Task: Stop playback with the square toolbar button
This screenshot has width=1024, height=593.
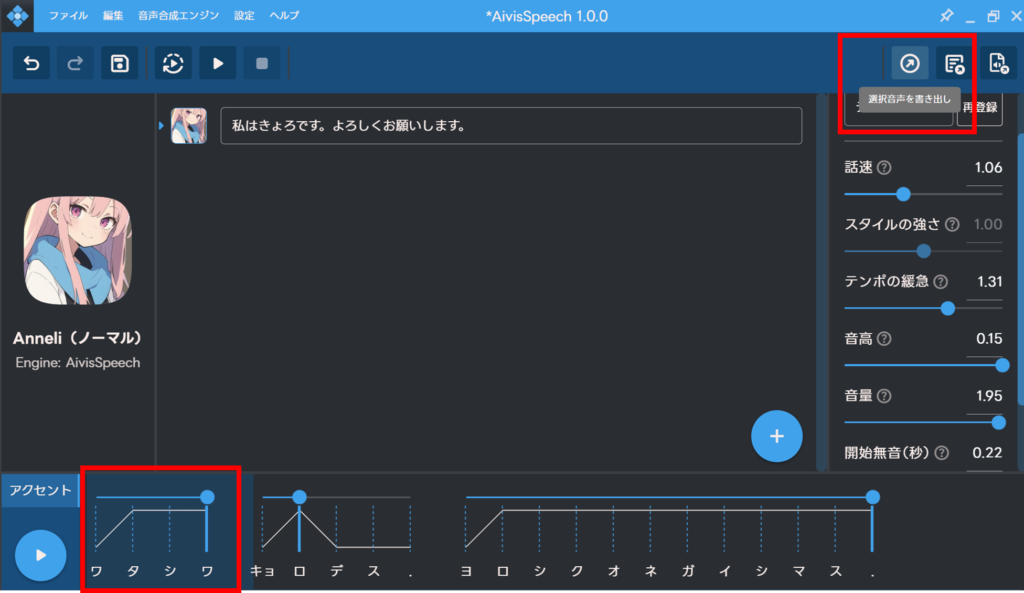Action: point(262,63)
